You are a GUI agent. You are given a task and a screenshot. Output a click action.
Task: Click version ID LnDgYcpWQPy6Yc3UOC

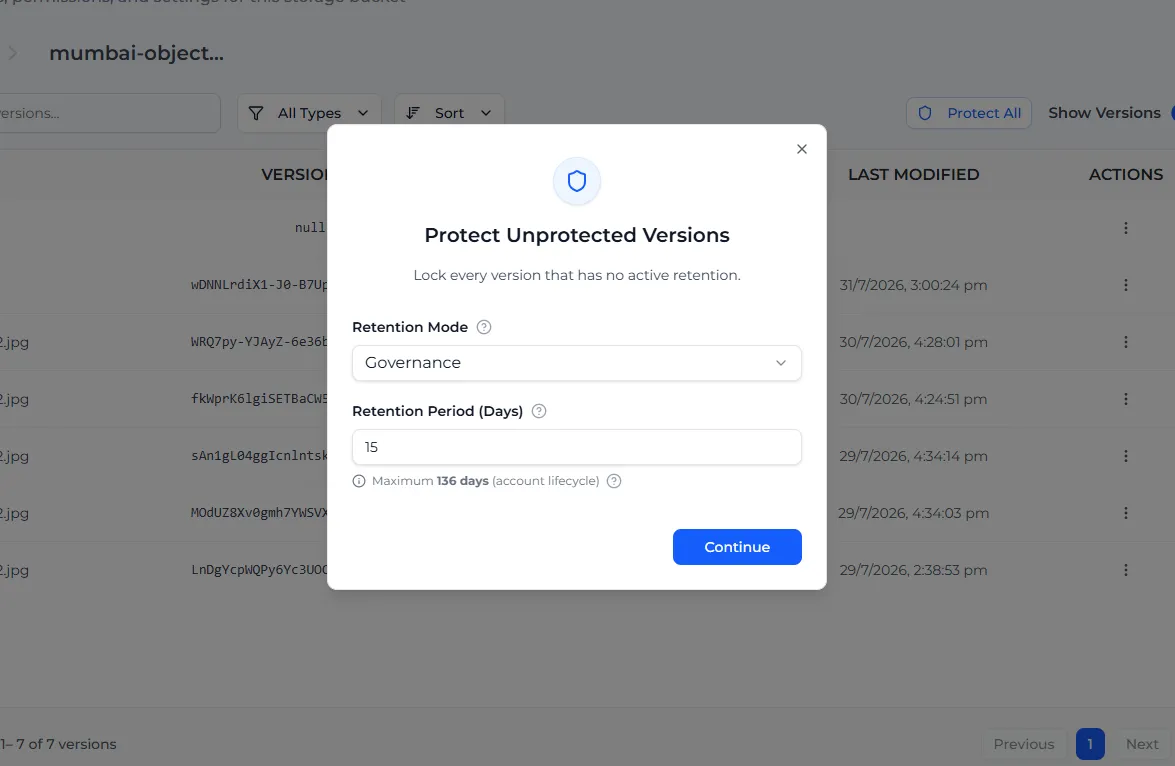pos(259,570)
